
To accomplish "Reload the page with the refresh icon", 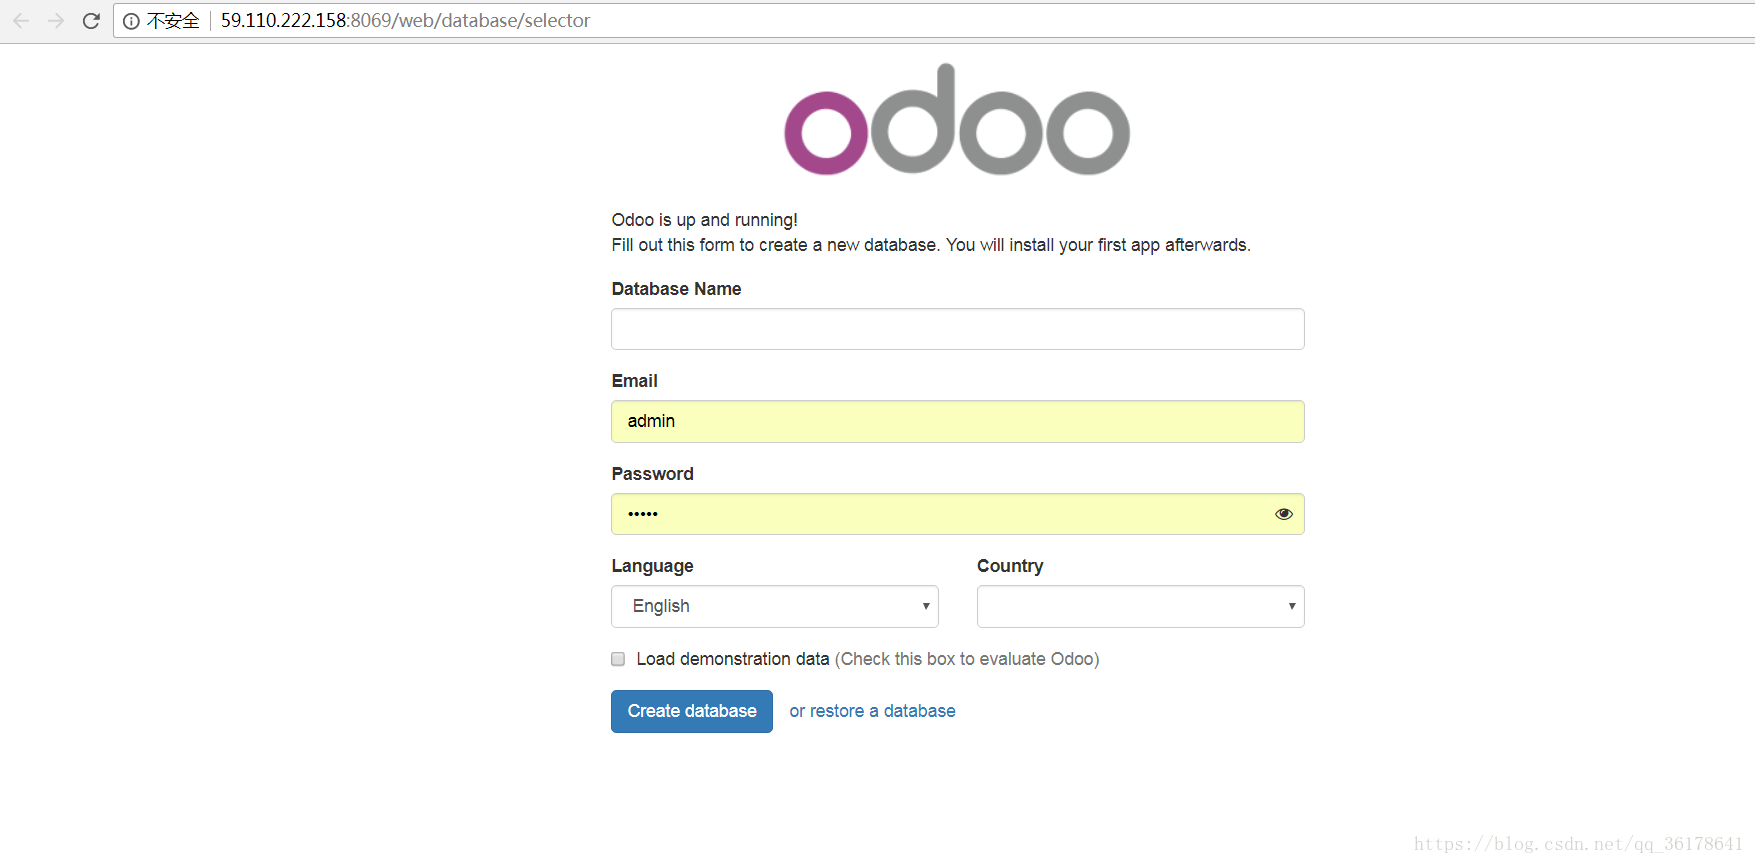I will (x=91, y=21).
